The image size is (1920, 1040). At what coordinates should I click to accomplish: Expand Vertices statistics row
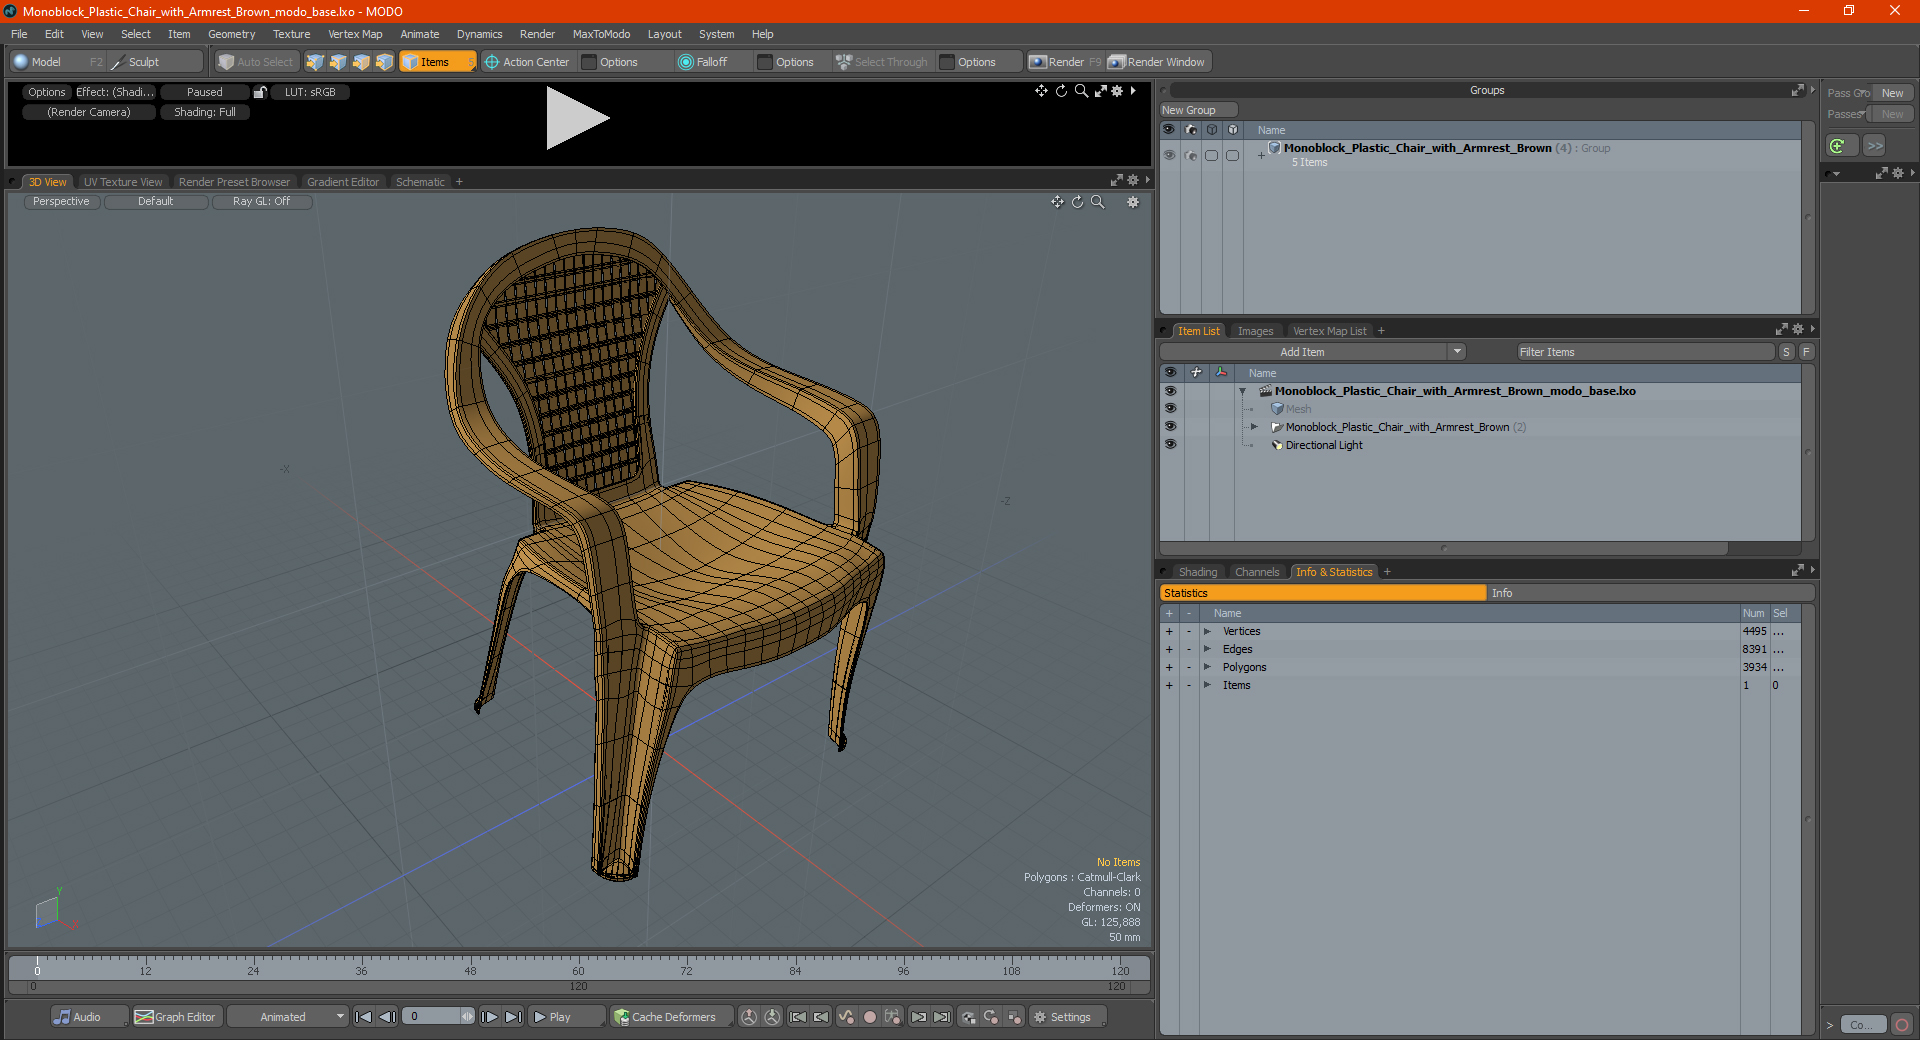1207,631
